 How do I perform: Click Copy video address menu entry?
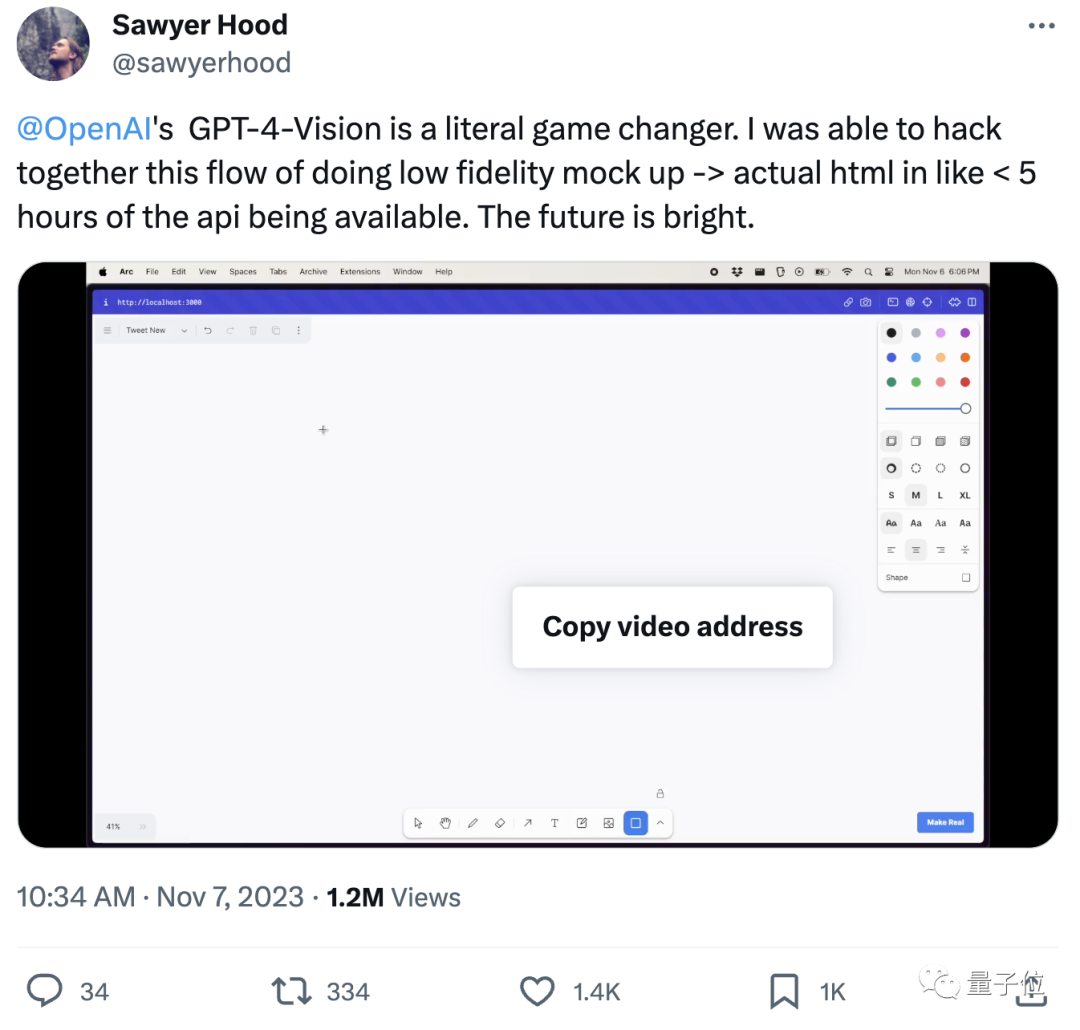tap(672, 627)
